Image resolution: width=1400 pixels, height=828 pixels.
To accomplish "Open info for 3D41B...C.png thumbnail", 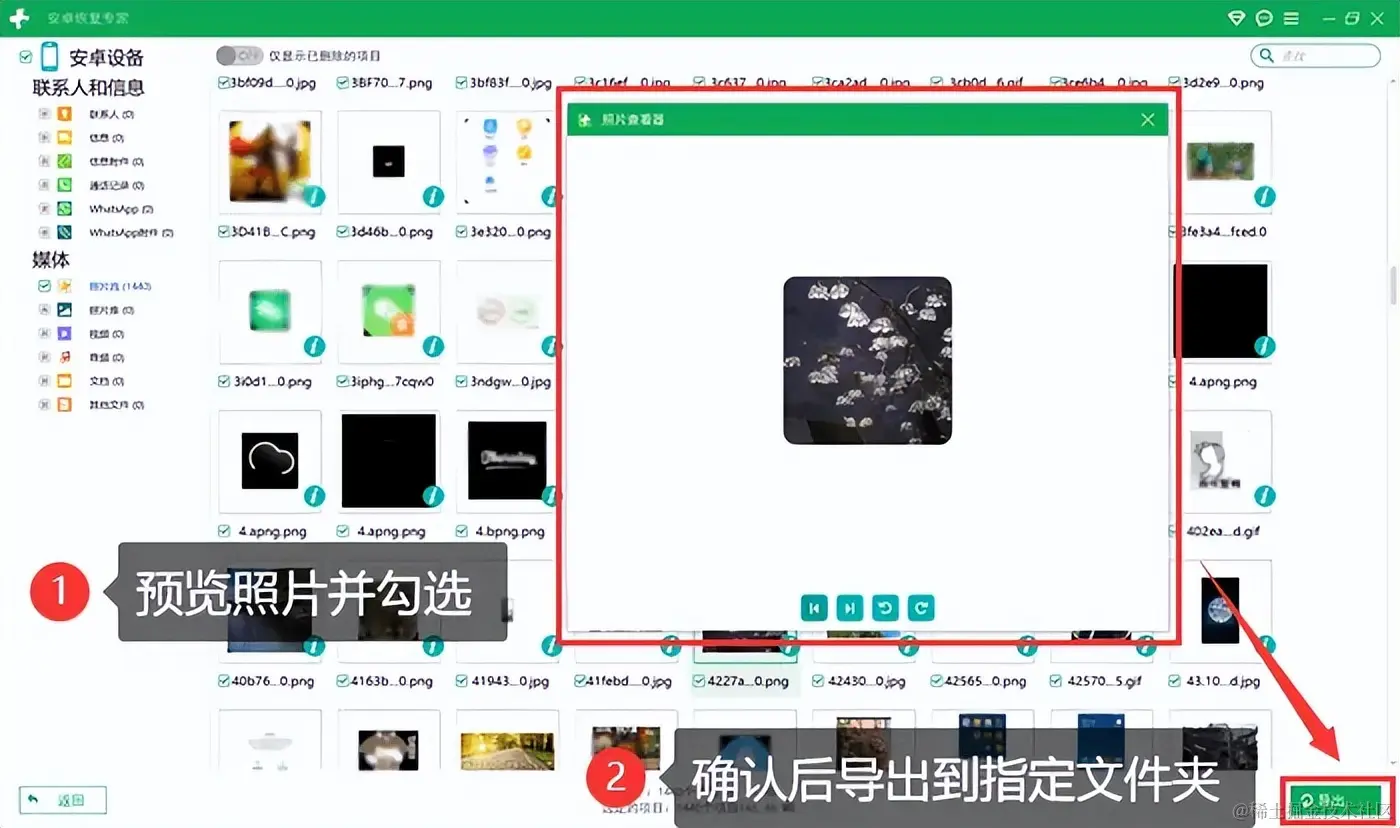I will [314, 197].
